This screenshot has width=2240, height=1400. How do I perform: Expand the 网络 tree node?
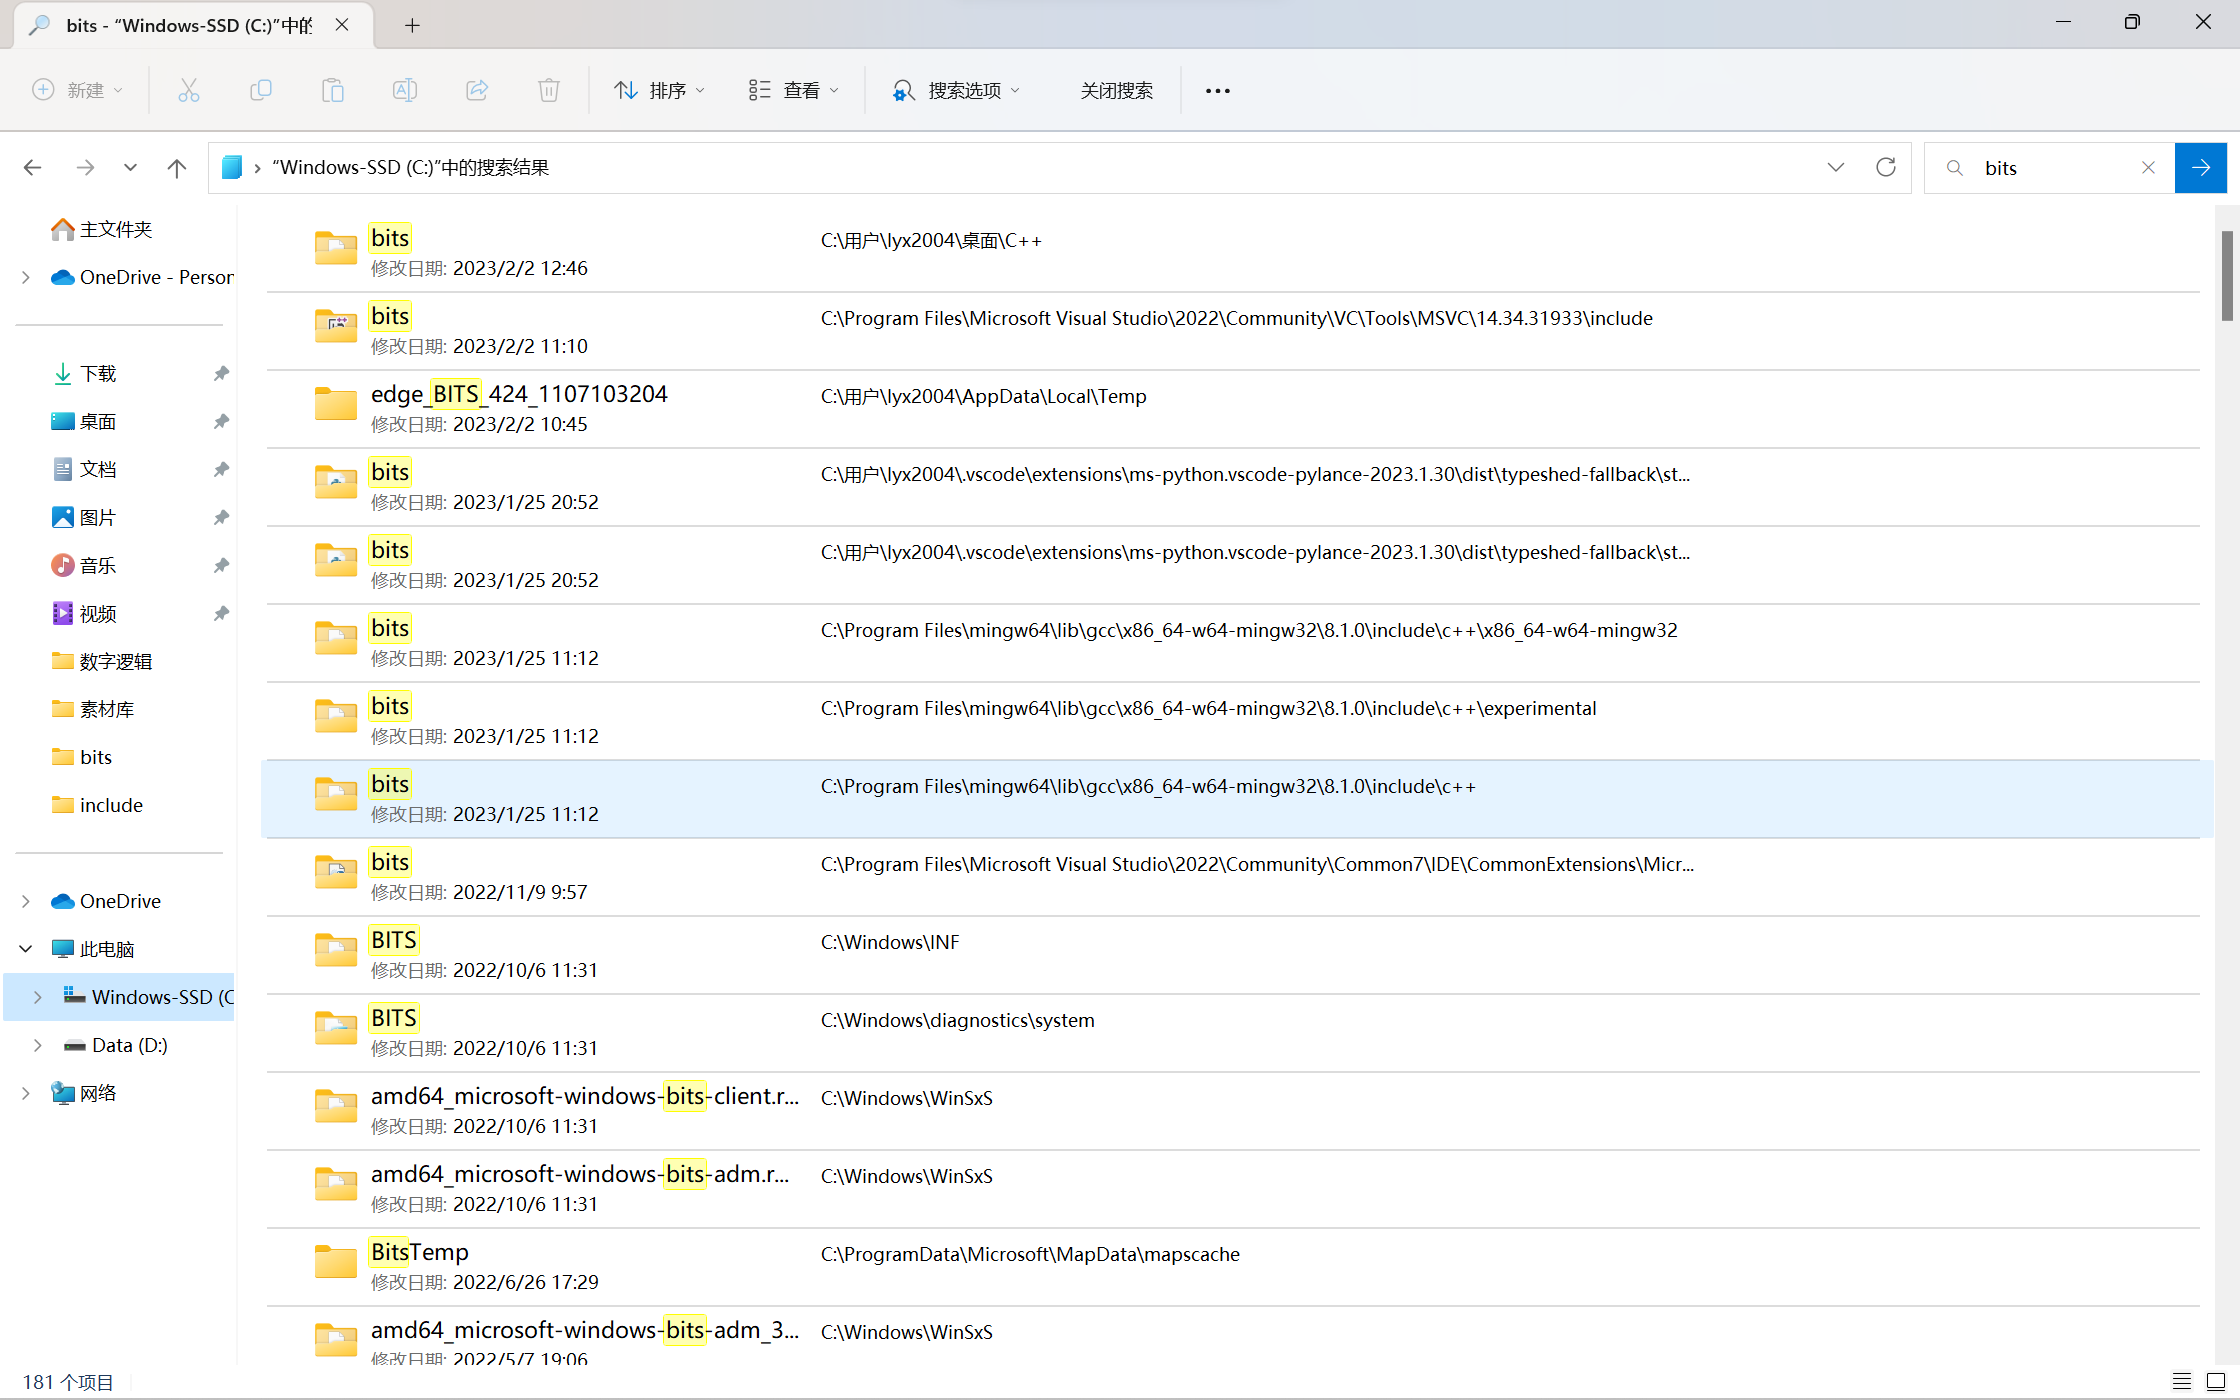point(26,1093)
